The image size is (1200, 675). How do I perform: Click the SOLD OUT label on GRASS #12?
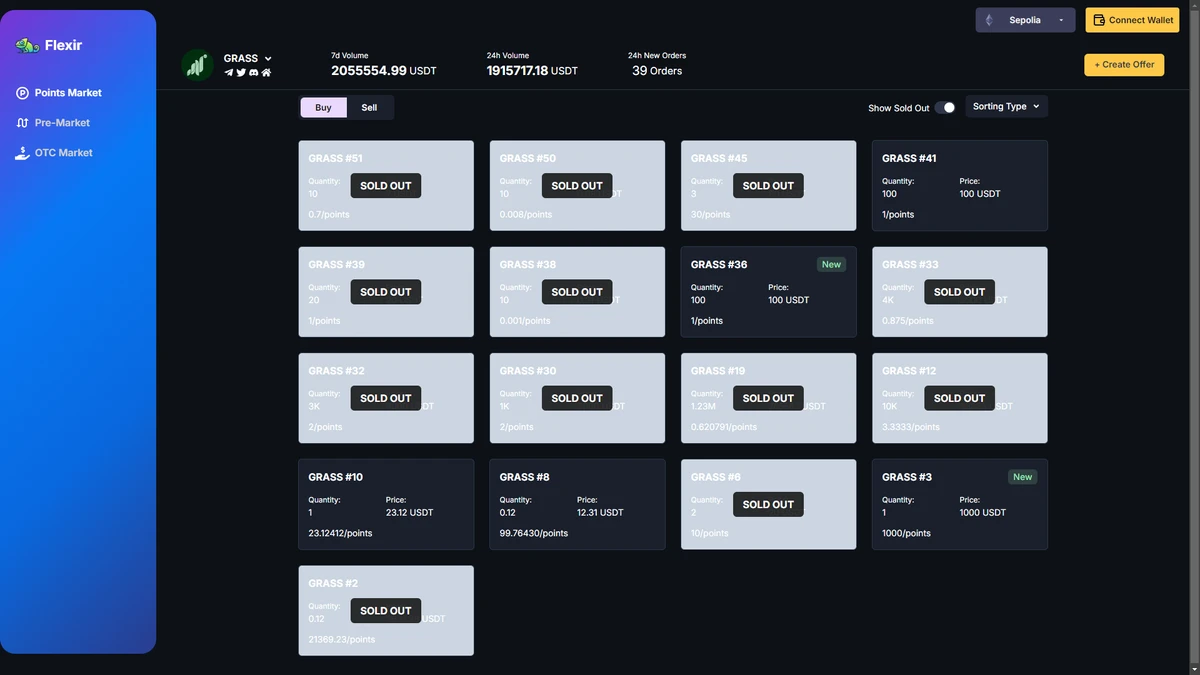(x=959, y=398)
